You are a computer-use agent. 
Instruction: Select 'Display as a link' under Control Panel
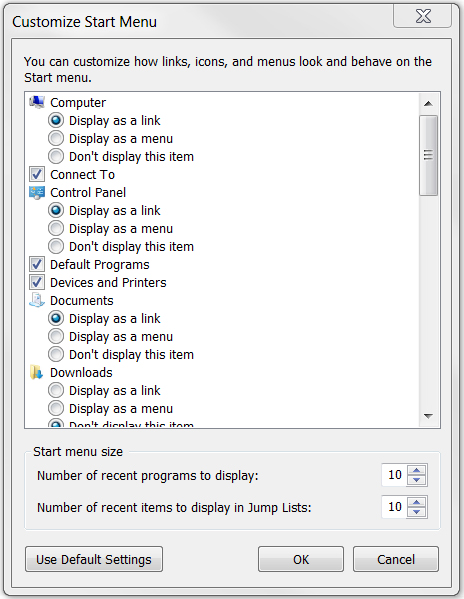point(56,210)
